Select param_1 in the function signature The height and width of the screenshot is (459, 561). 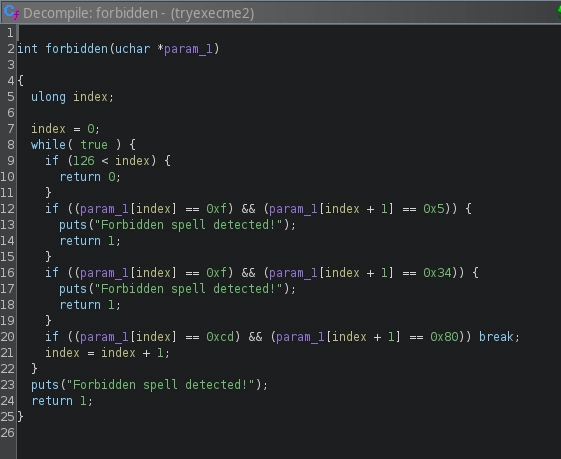coord(188,49)
